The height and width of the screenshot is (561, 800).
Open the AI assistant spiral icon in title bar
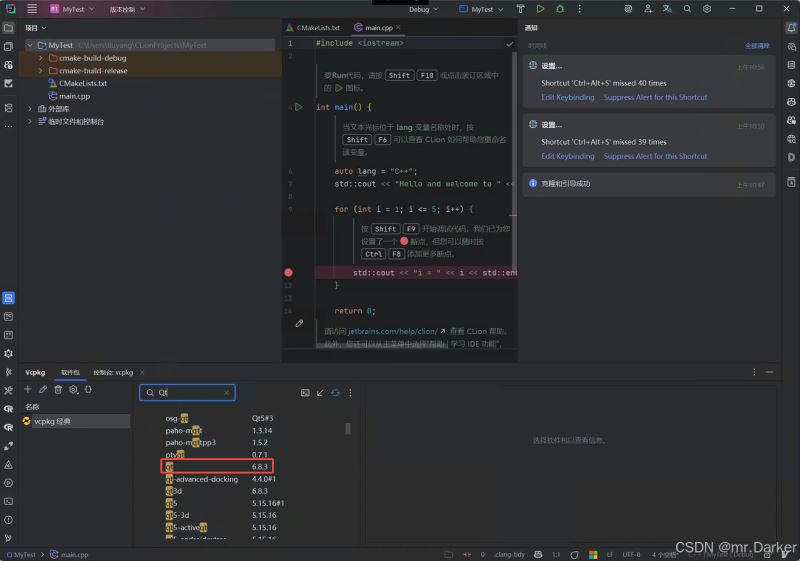coord(628,9)
